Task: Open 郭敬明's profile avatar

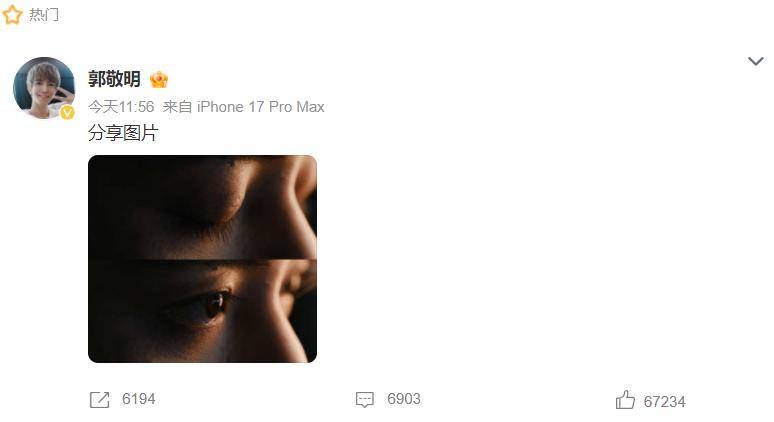Action: (x=44, y=88)
